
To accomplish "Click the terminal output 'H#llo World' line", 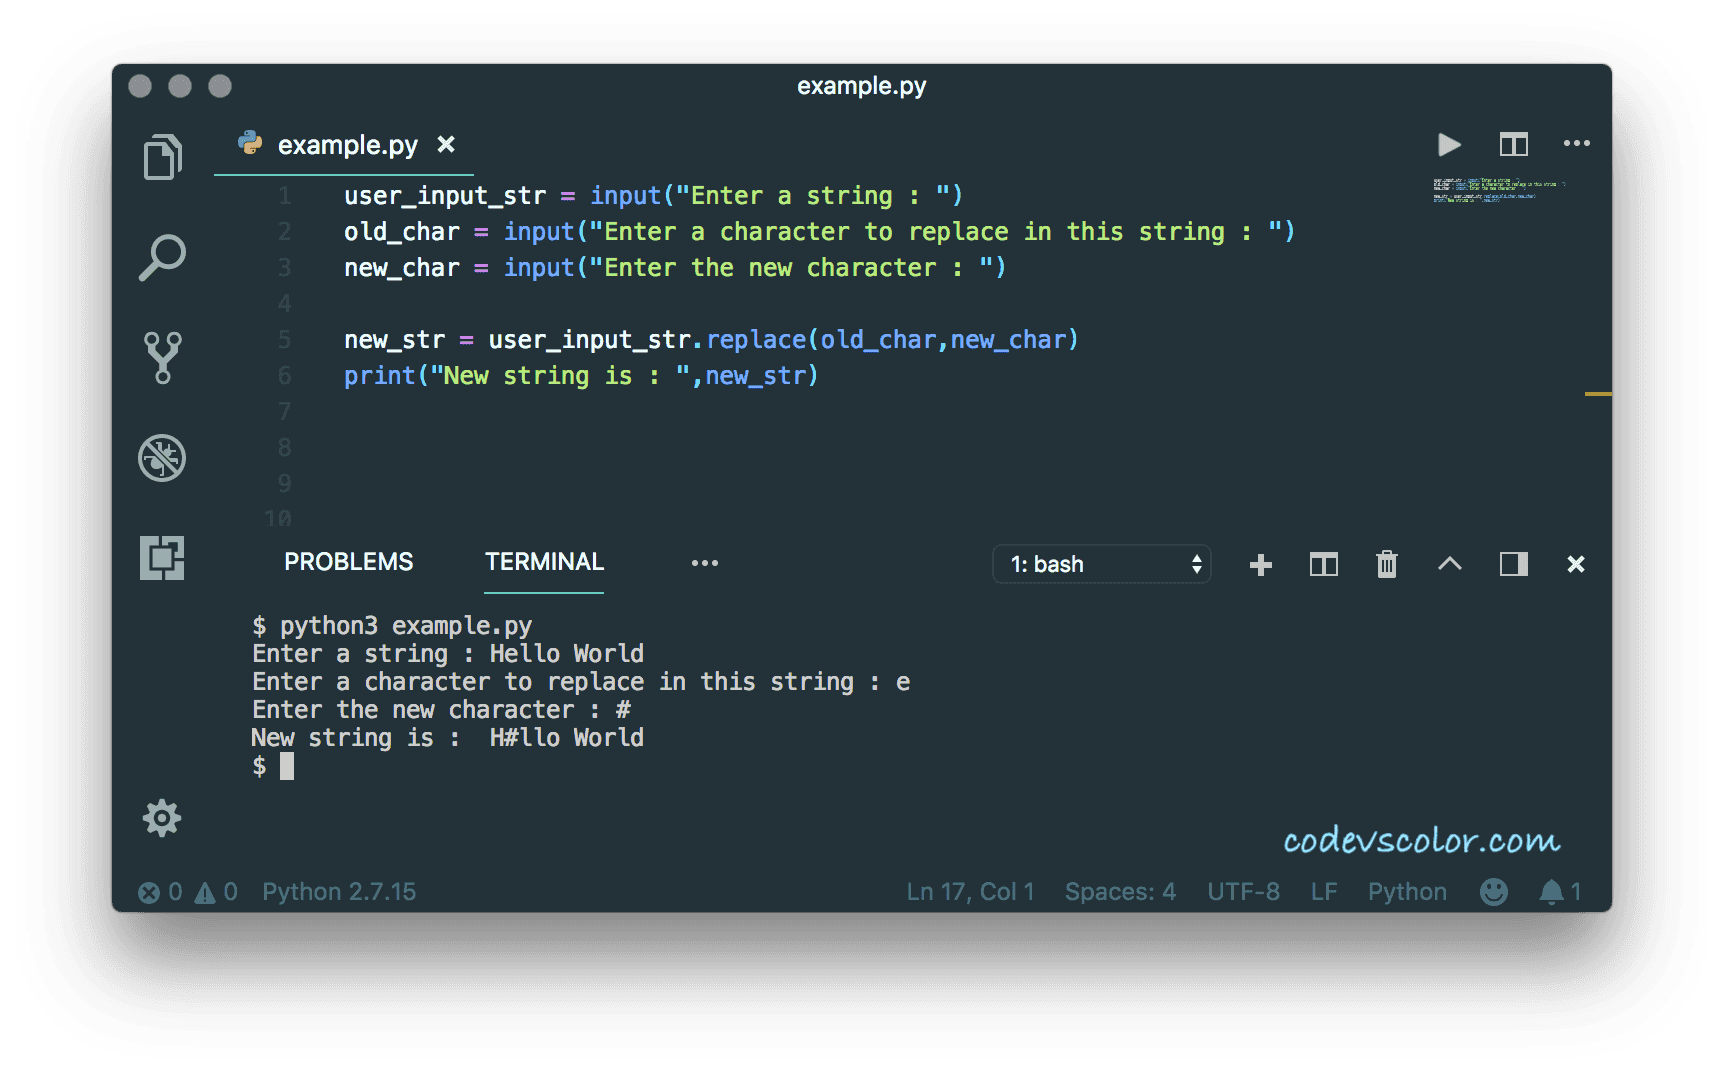I will click(448, 738).
